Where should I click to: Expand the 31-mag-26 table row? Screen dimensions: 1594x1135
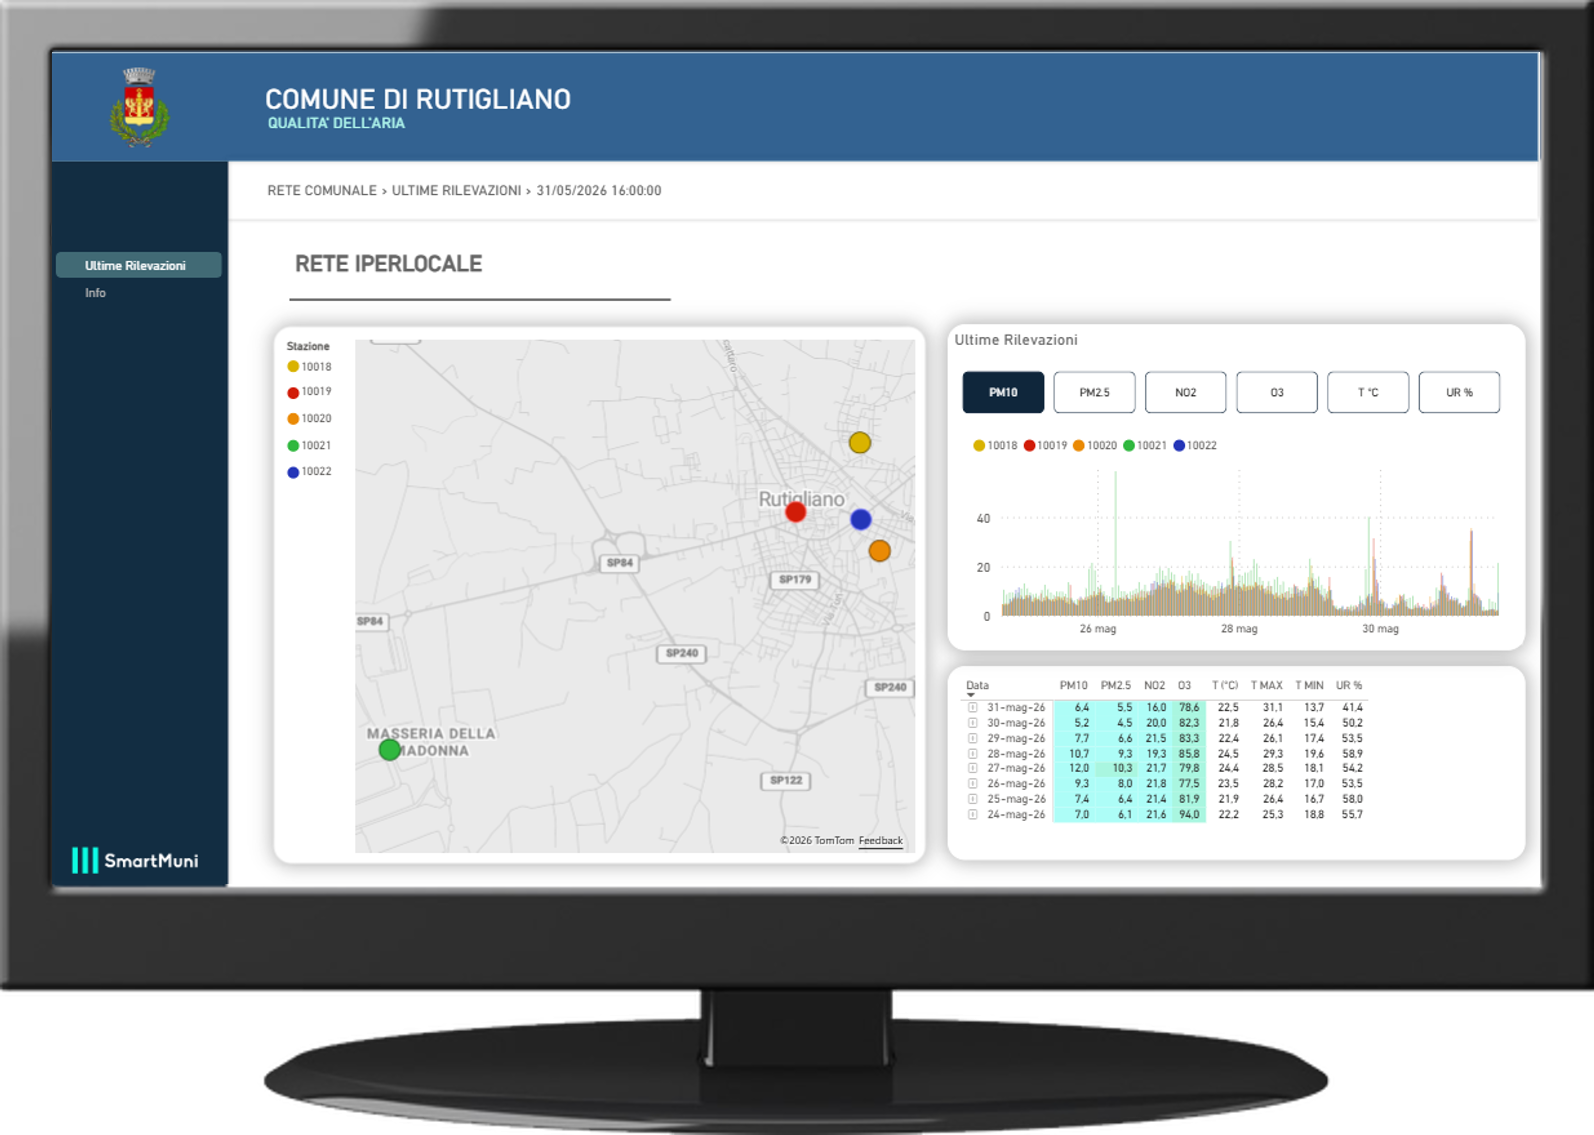point(973,707)
